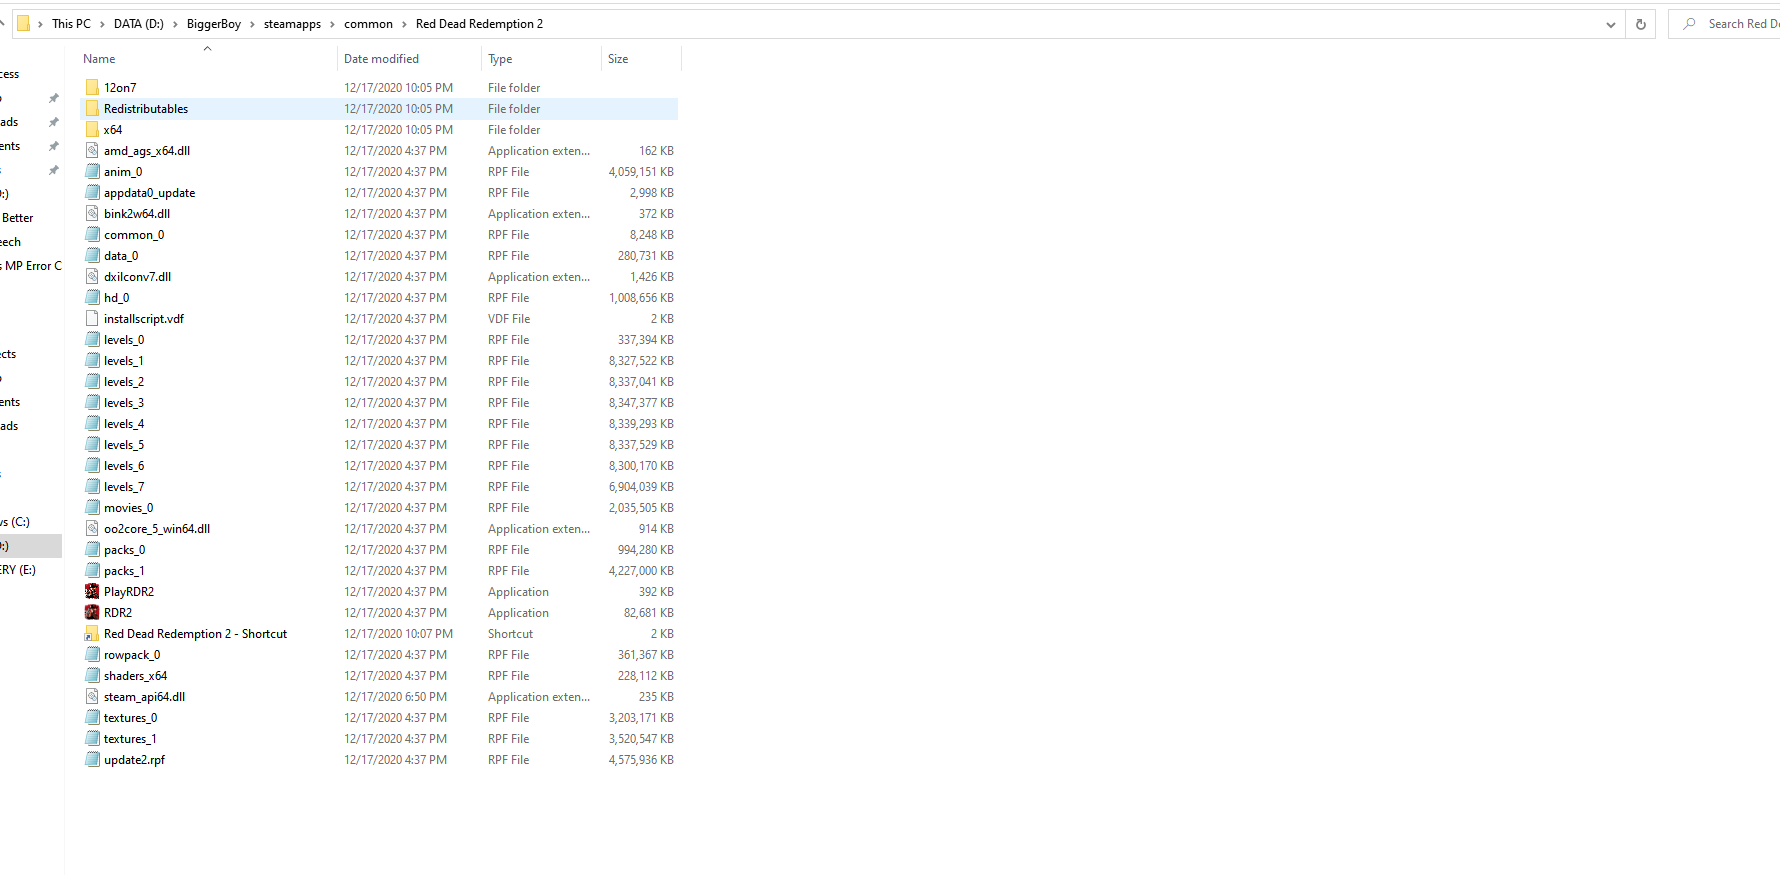Click the address bar folder icon
The height and width of the screenshot is (875, 1780).
point(23,23)
